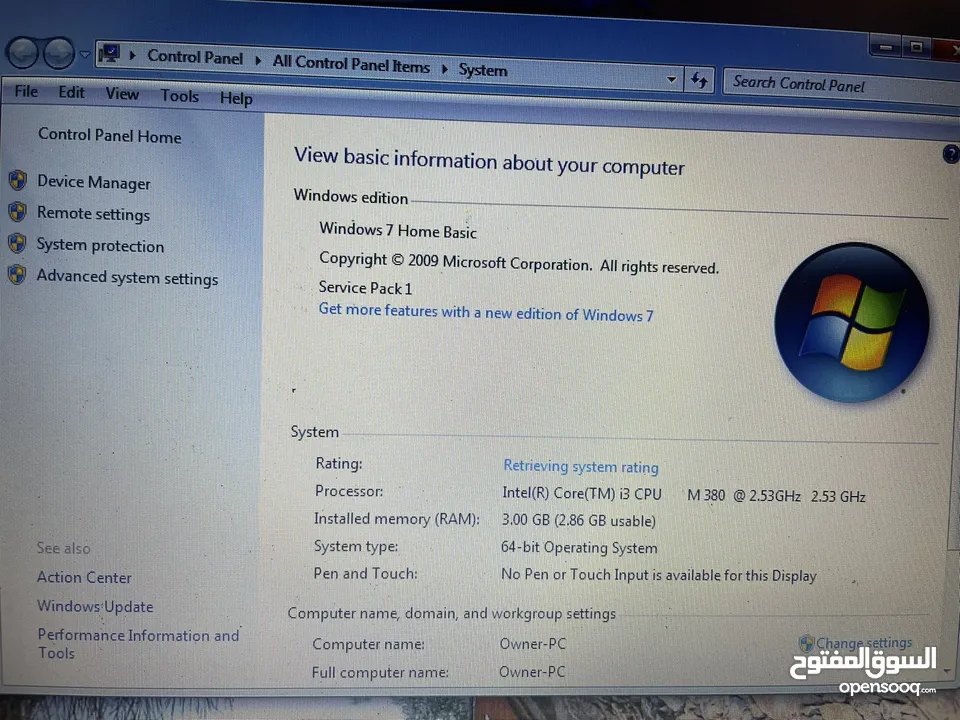Viewport: 960px width, 720px height.
Task: Click the 64-bit Operating System value
Action: pyautogui.click(x=579, y=547)
